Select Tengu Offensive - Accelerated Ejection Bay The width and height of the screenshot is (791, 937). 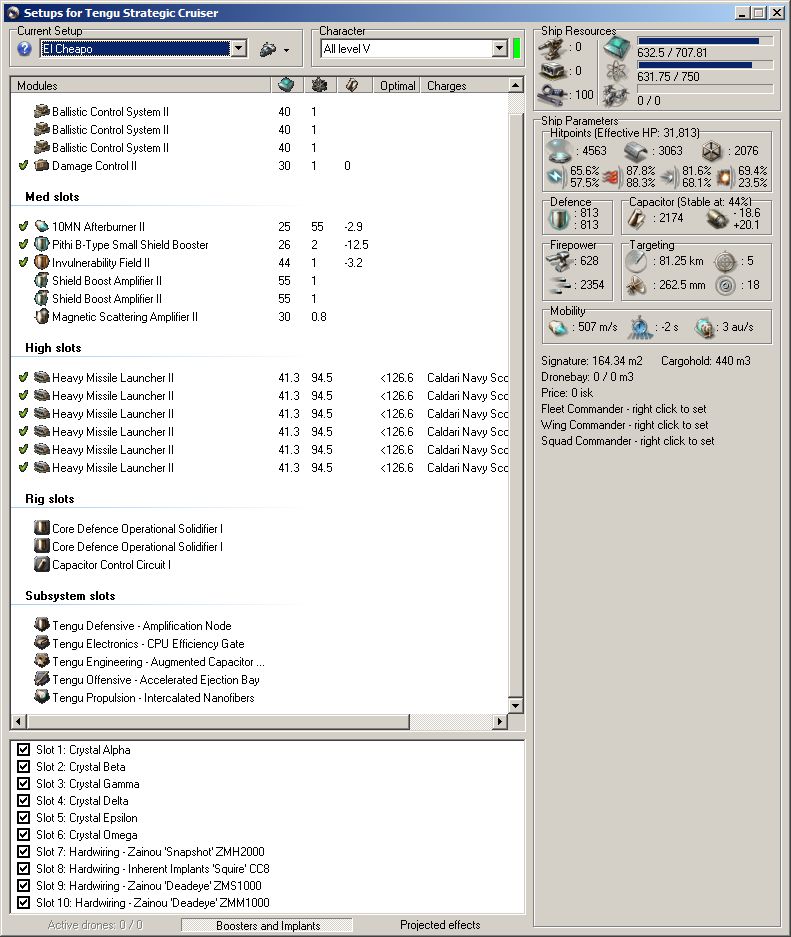pos(260,679)
